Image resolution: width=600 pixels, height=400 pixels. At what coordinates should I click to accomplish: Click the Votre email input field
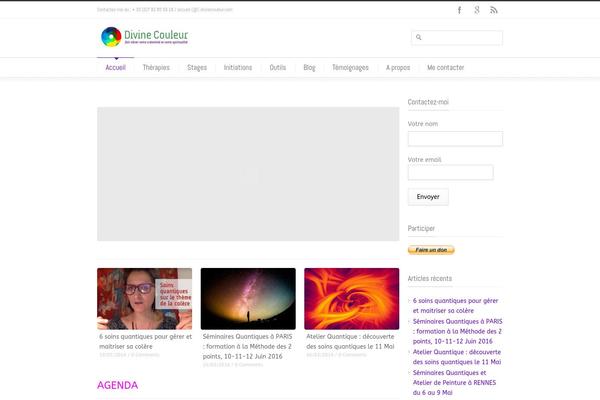(x=451, y=172)
